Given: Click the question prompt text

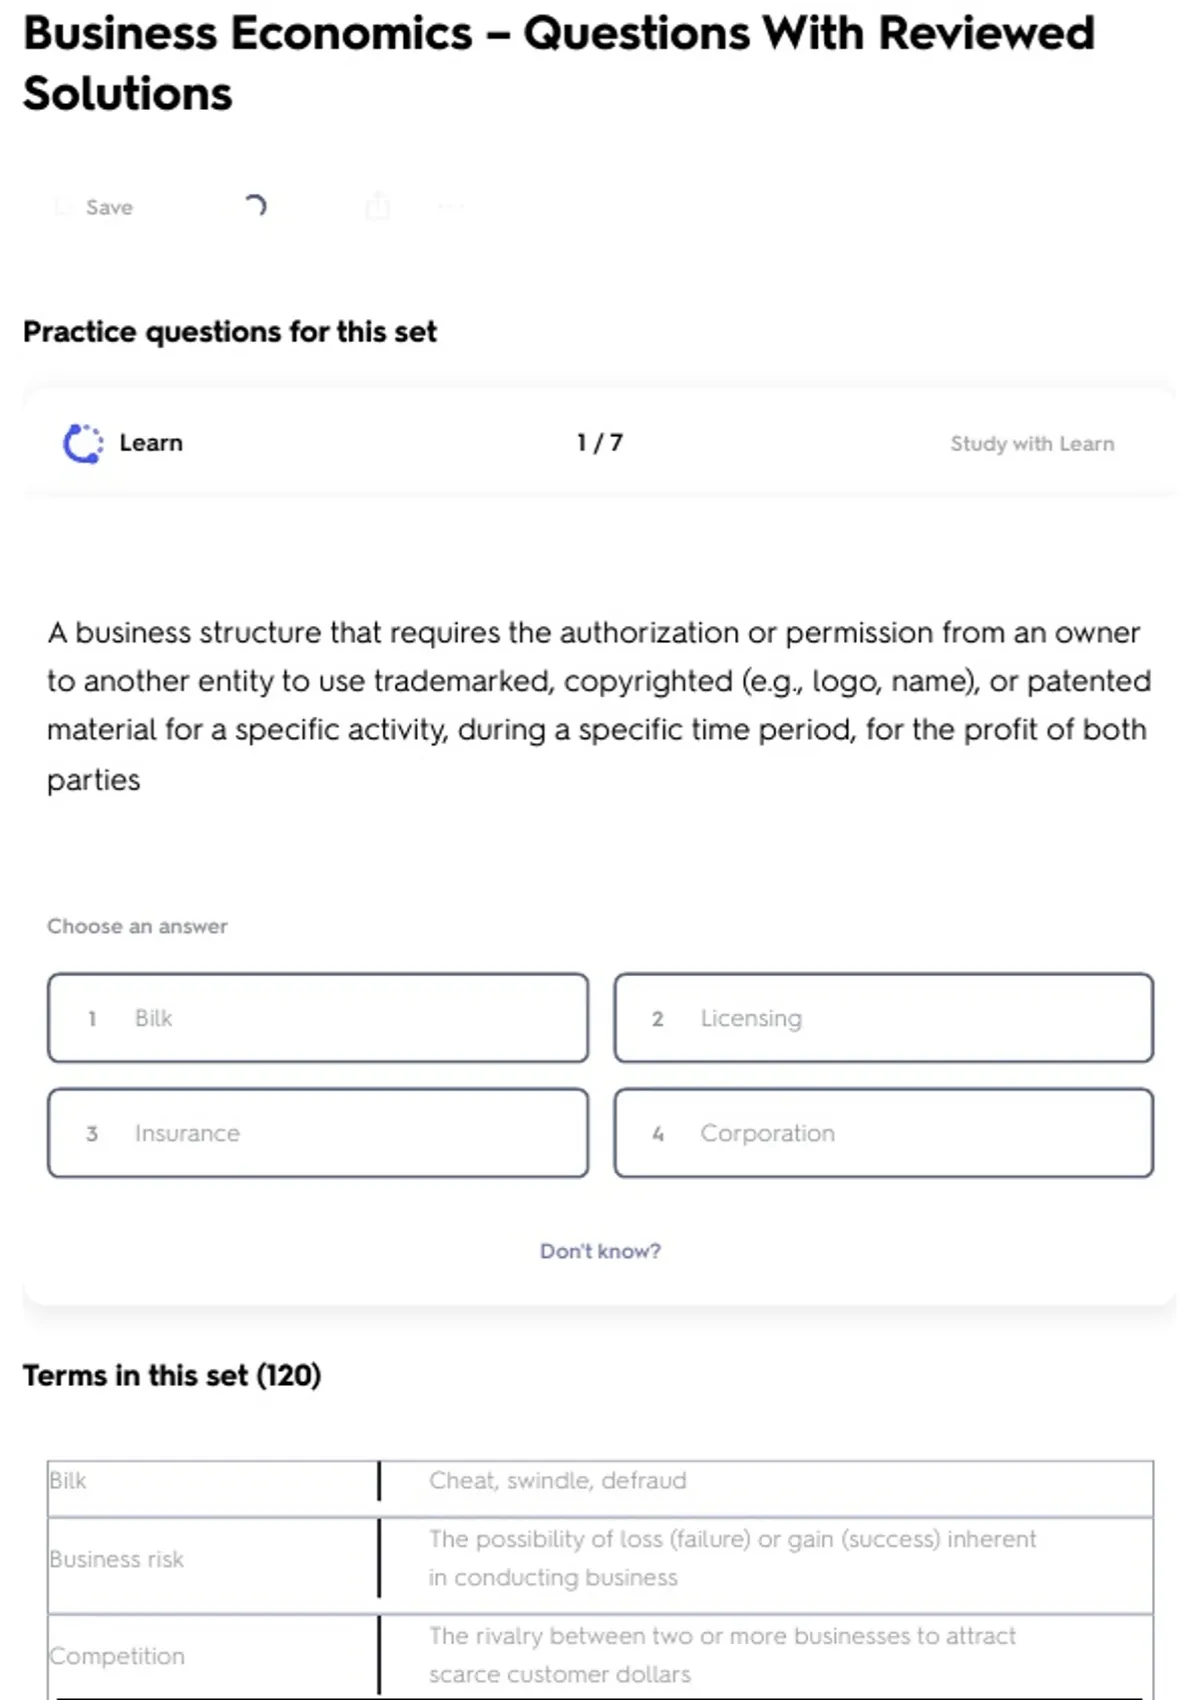Looking at the screenshot, I should 598,705.
